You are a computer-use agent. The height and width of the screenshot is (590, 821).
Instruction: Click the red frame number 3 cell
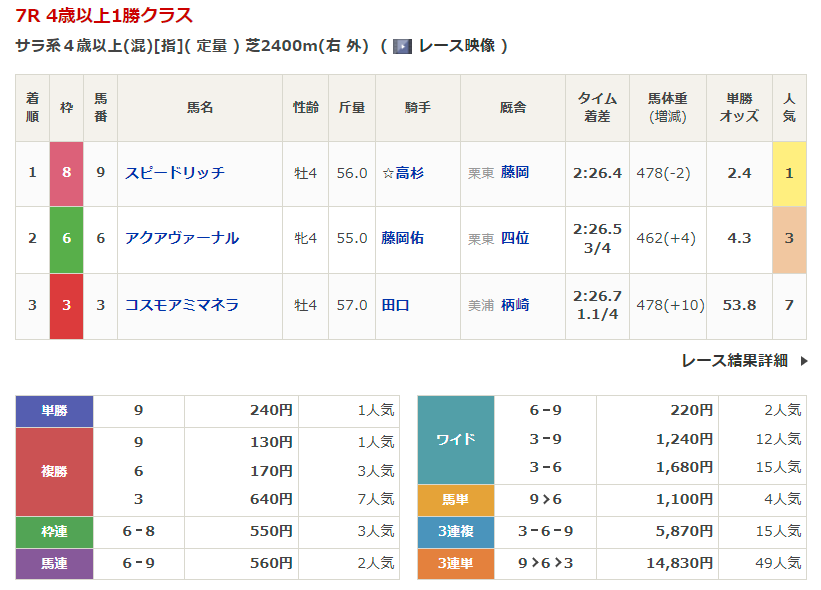click(x=67, y=305)
